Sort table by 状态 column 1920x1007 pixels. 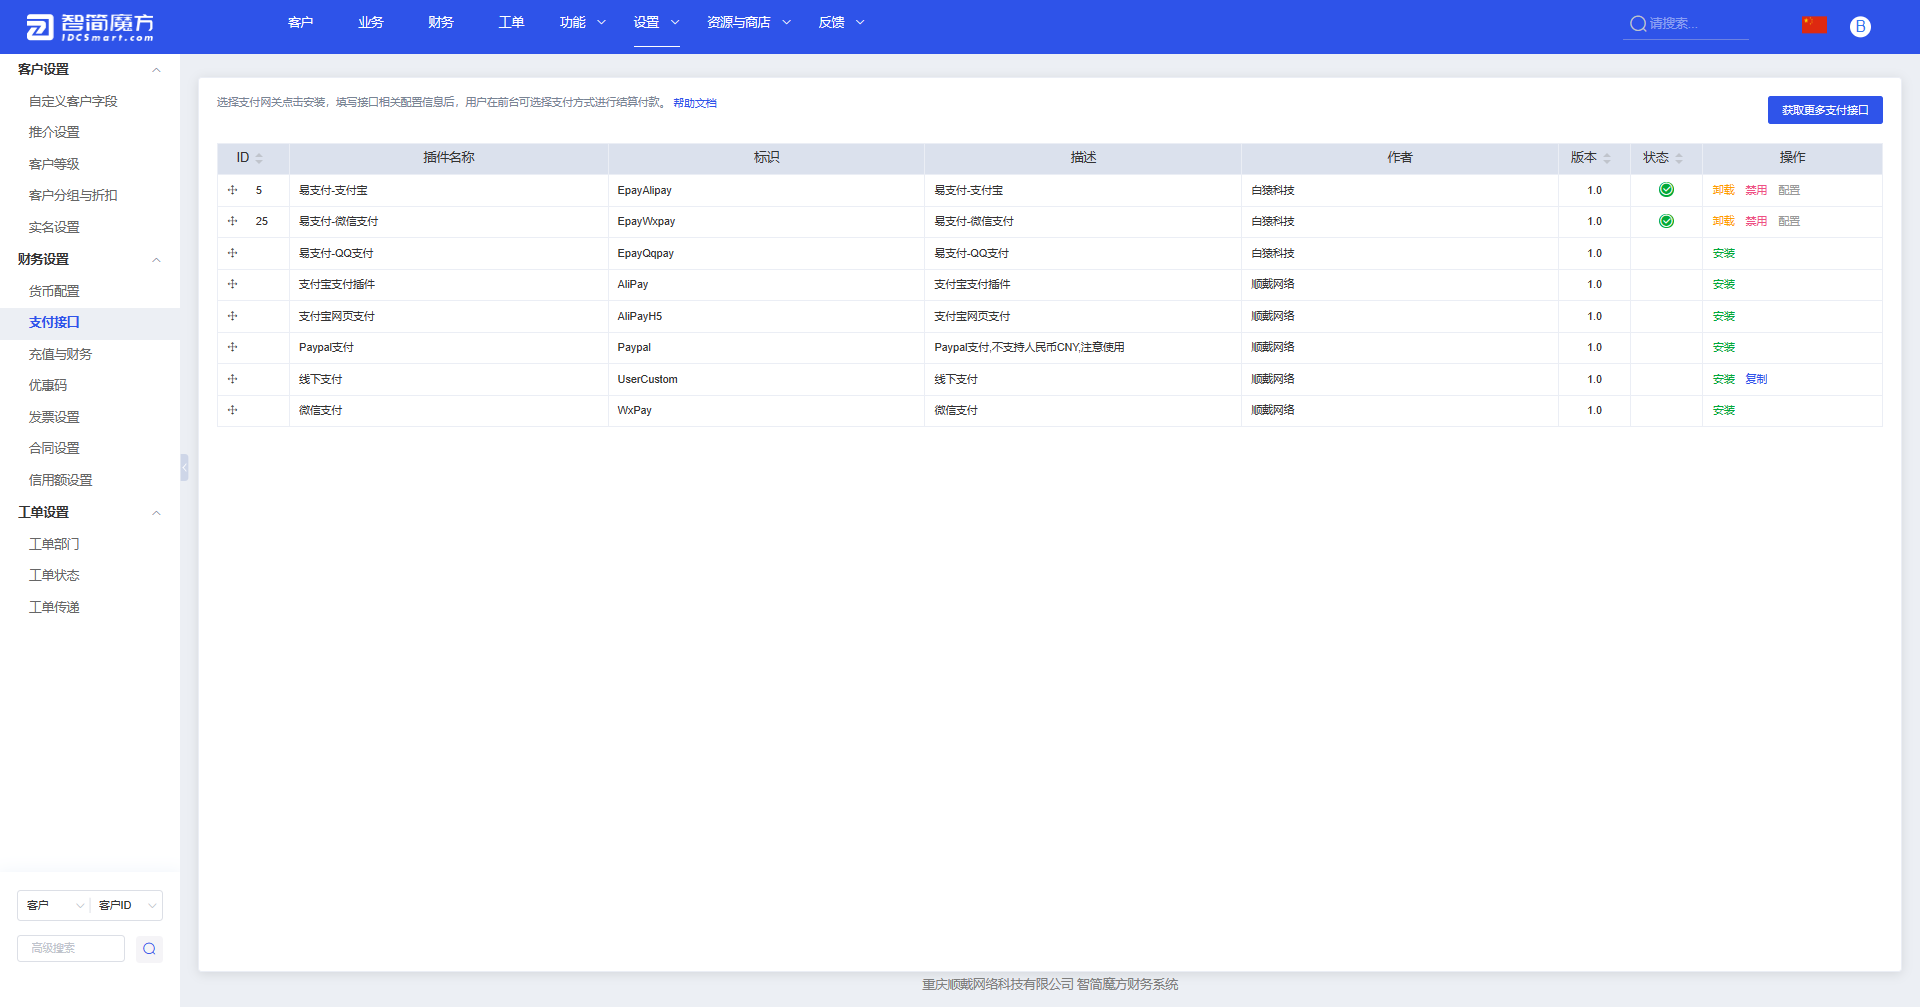coord(1679,158)
